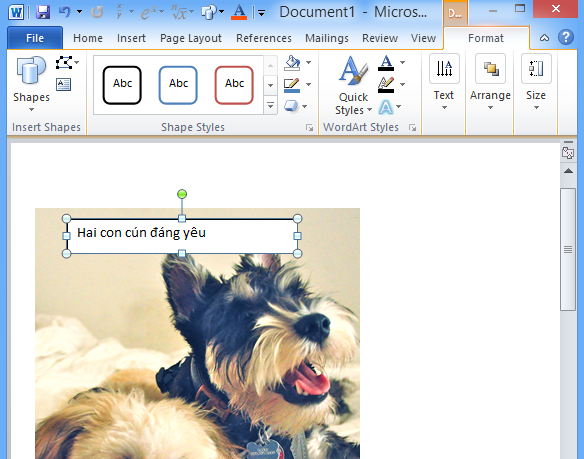Click the Shape Effects icon
This screenshot has height=459, width=584.
coord(291,106)
